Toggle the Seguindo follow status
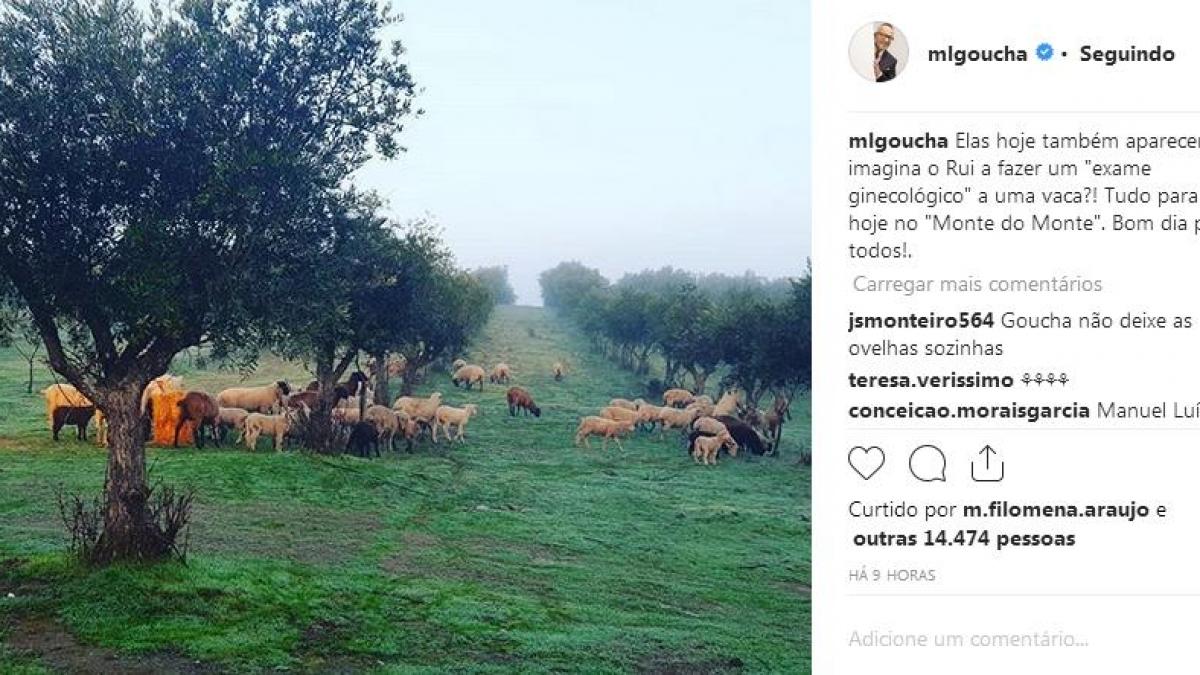The image size is (1200, 675). (1127, 54)
